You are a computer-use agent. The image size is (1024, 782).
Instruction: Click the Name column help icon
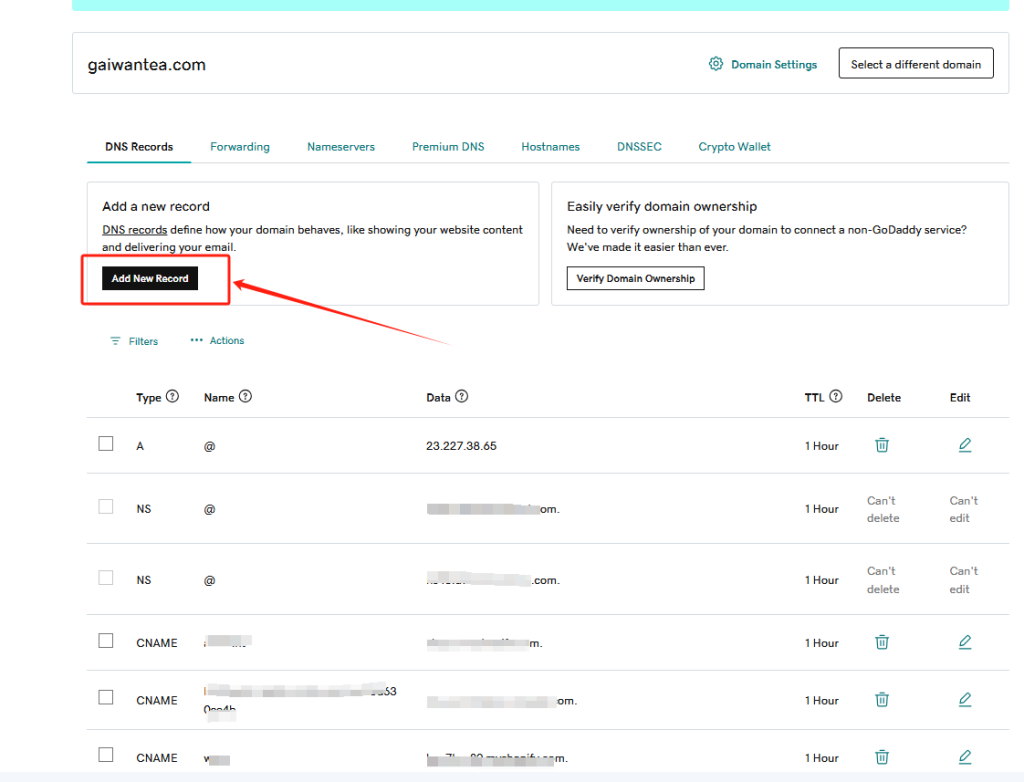(x=245, y=396)
